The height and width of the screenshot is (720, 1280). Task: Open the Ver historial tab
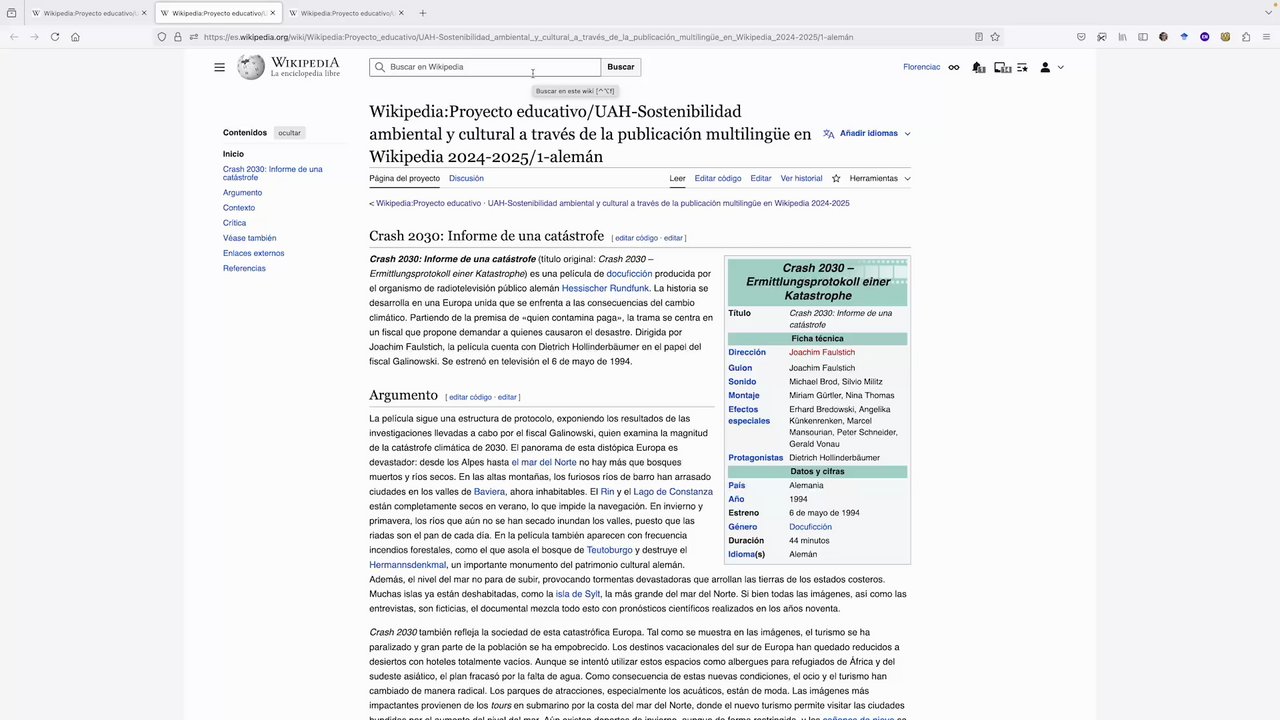click(x=801, y=178)
